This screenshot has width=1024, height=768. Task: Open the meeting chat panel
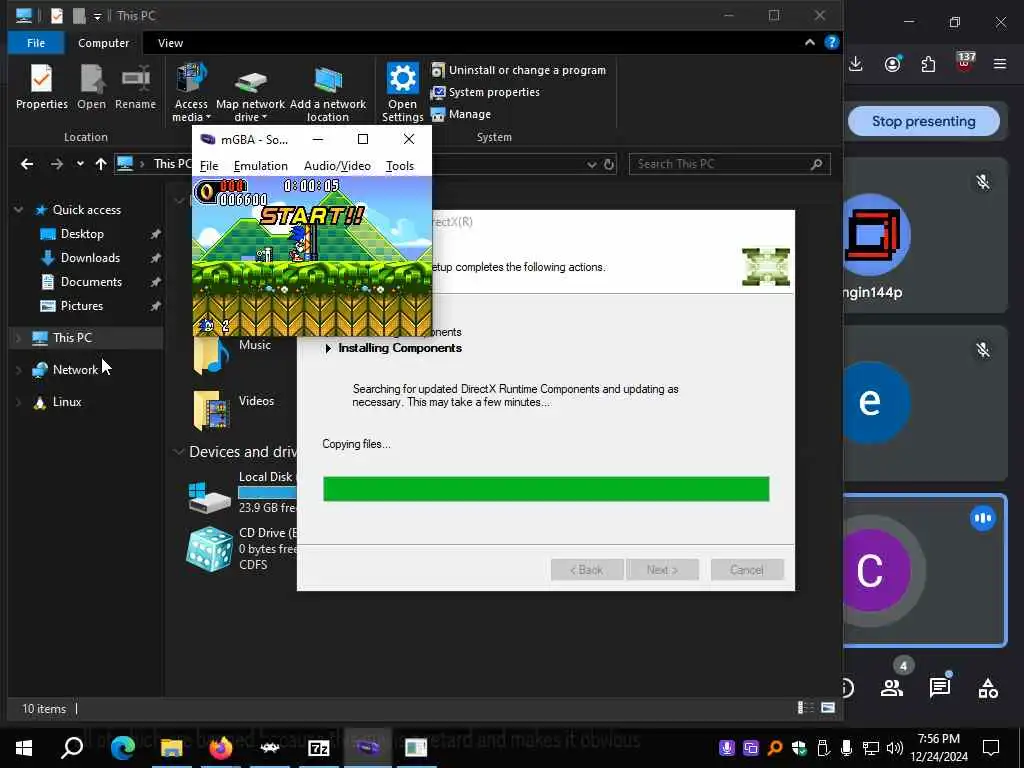pos(940,687)
